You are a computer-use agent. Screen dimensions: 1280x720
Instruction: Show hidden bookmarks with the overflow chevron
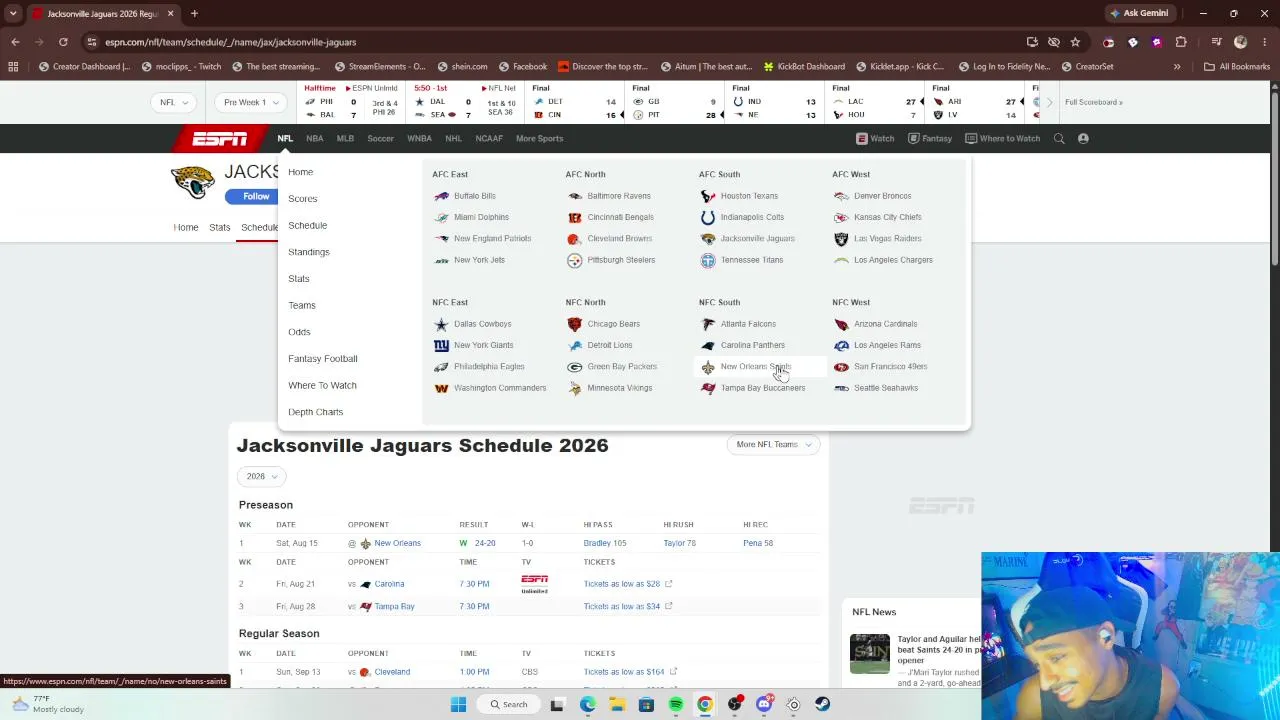pyautogui.click(x=1177, y=67)
